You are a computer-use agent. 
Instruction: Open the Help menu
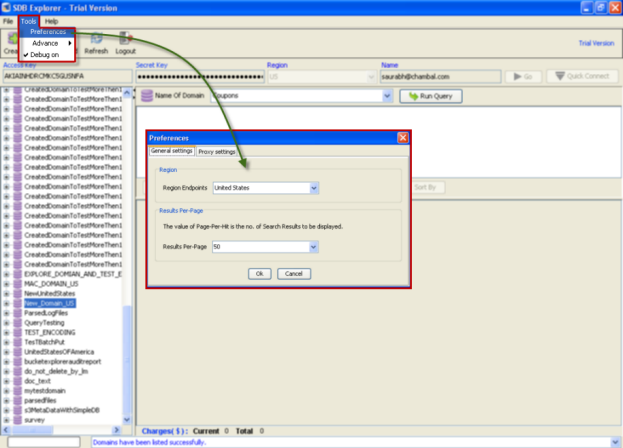[x=51, y=21]
